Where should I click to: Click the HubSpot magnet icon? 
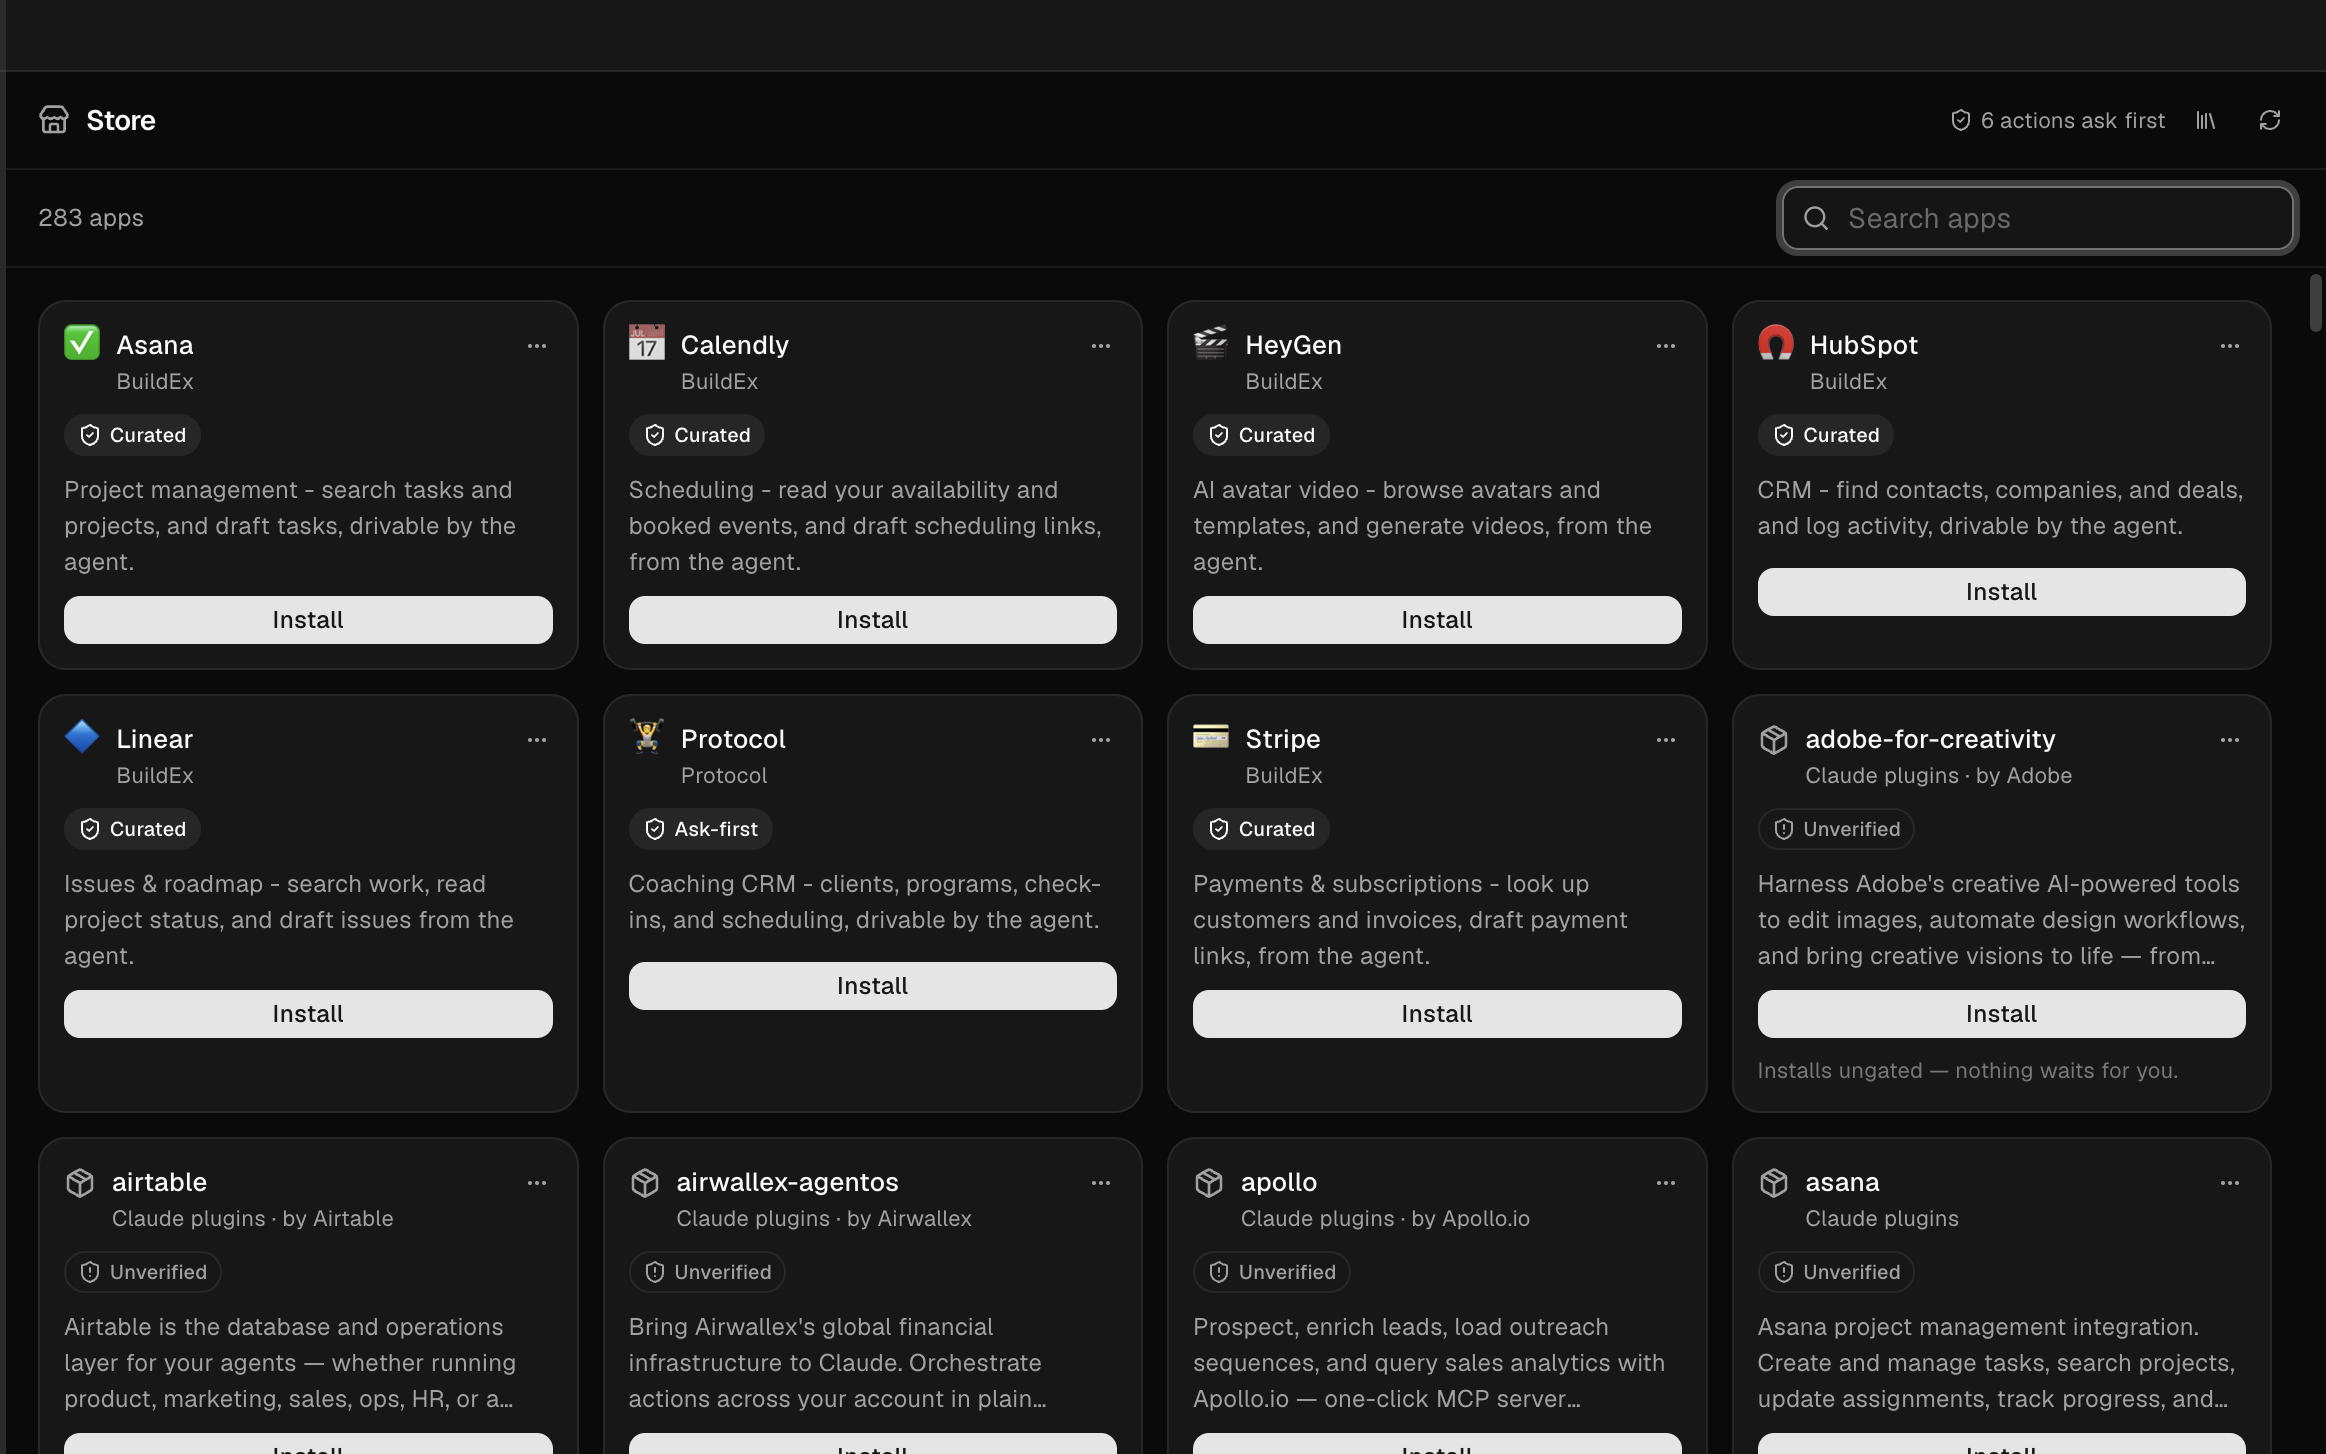(1775, 342)
